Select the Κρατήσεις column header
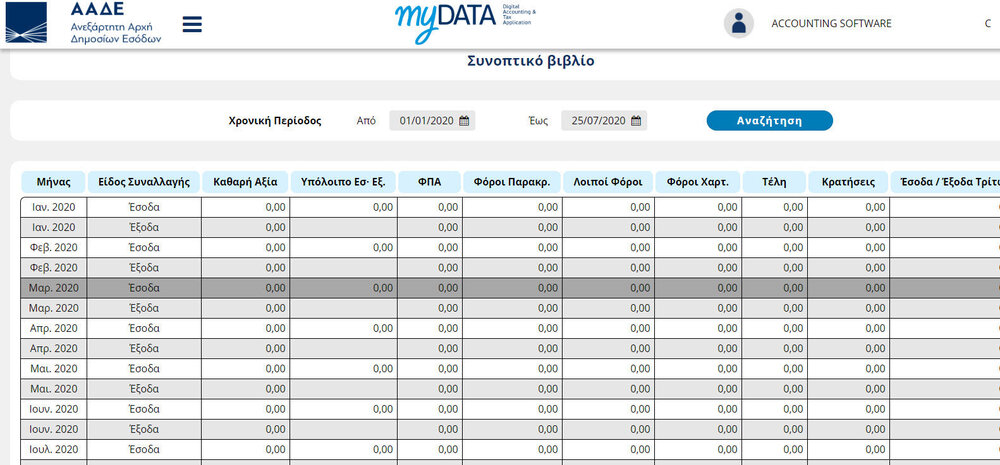This screenshot has width=1000, height=465. pos(848,182)
